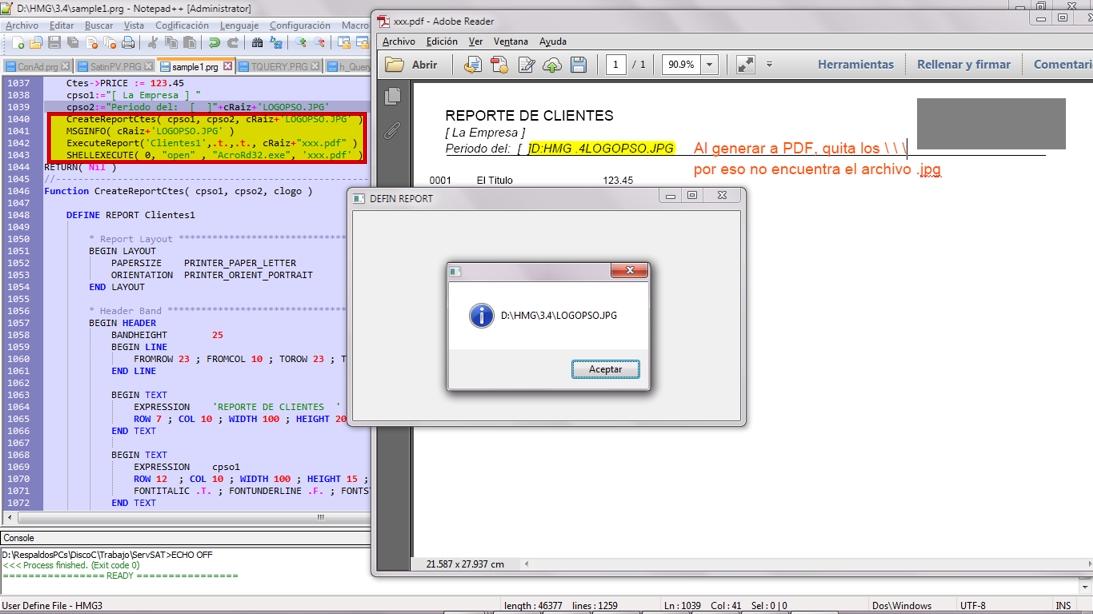Image resolution: width=1093 pixels, height=614 pixels.
Task: Open page thumbnails panel in Adobe Reader
Action: [393, 97]
